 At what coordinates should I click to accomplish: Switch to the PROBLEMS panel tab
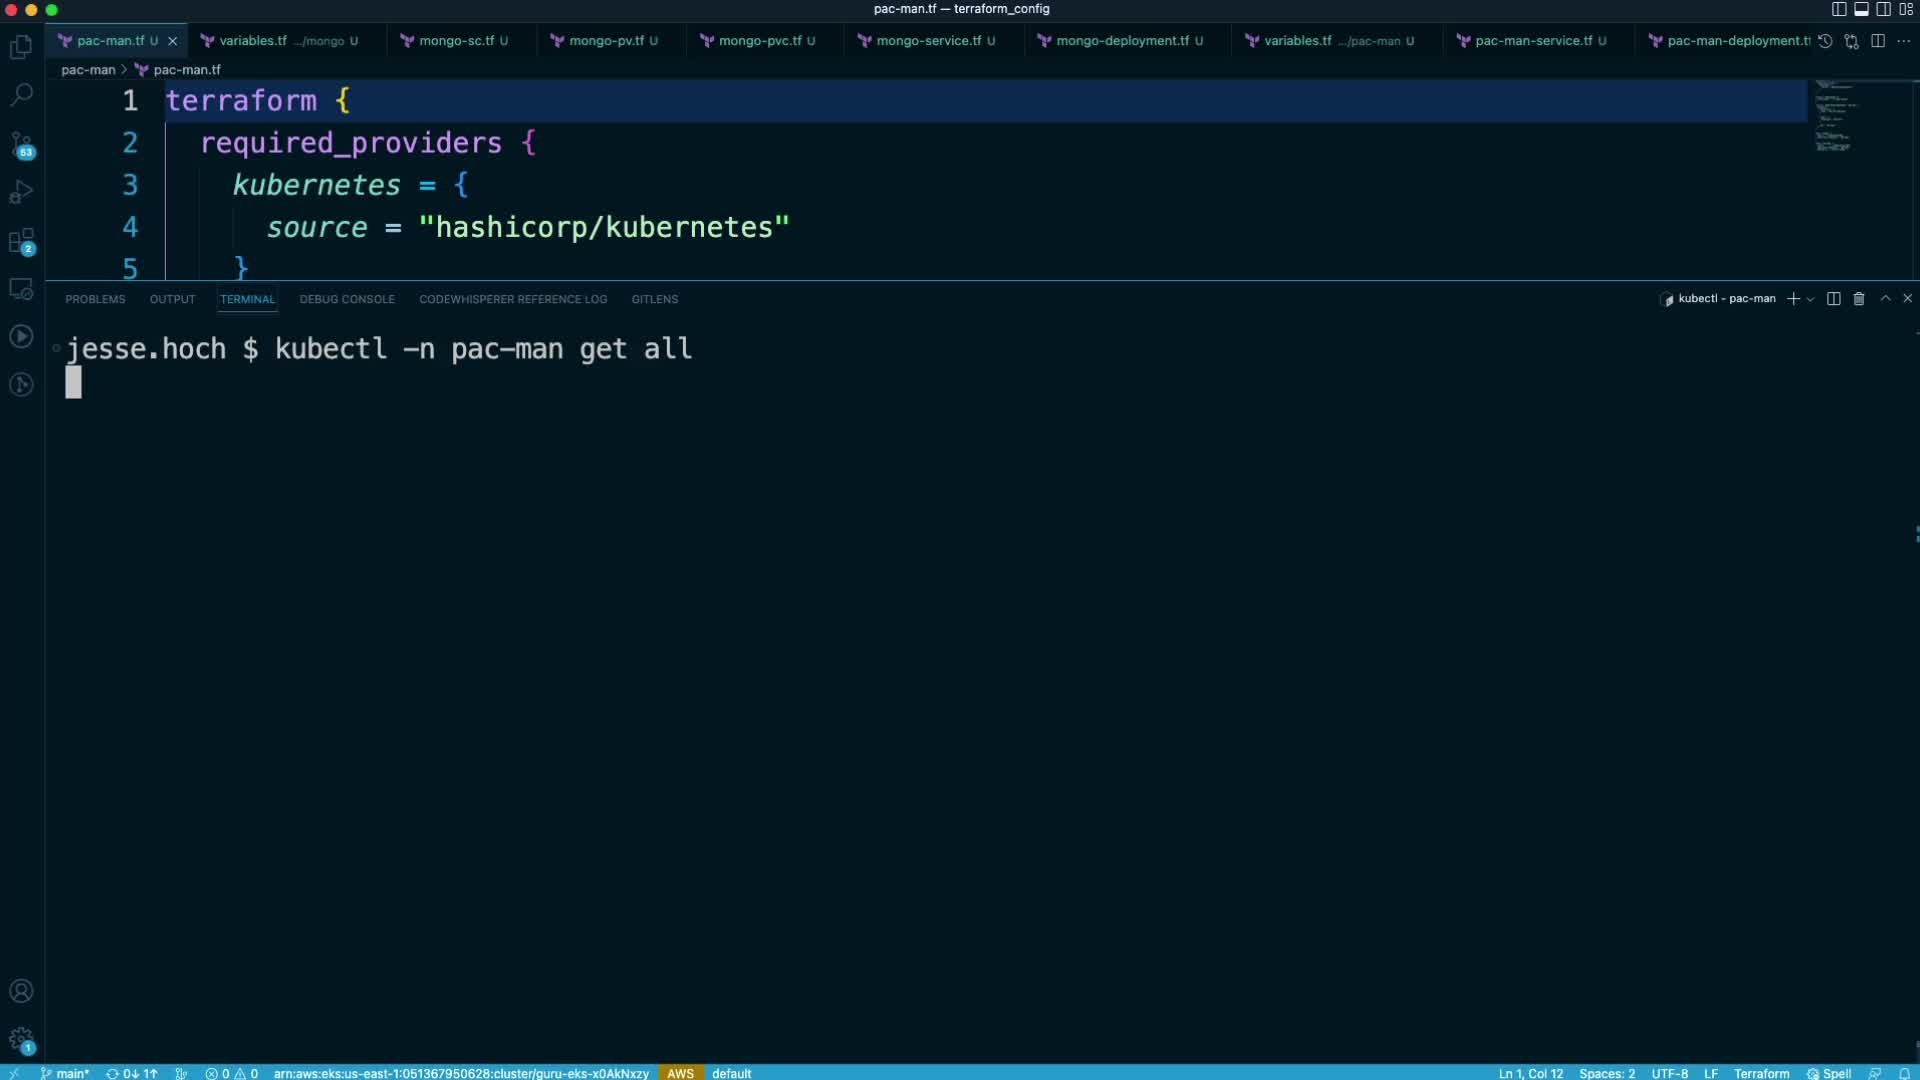(x=95, y=299)
